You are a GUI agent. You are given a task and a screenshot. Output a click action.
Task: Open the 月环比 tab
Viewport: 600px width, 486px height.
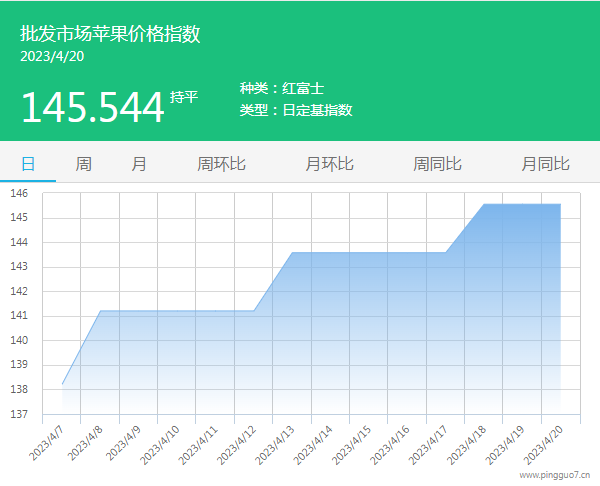click(329, 164)
